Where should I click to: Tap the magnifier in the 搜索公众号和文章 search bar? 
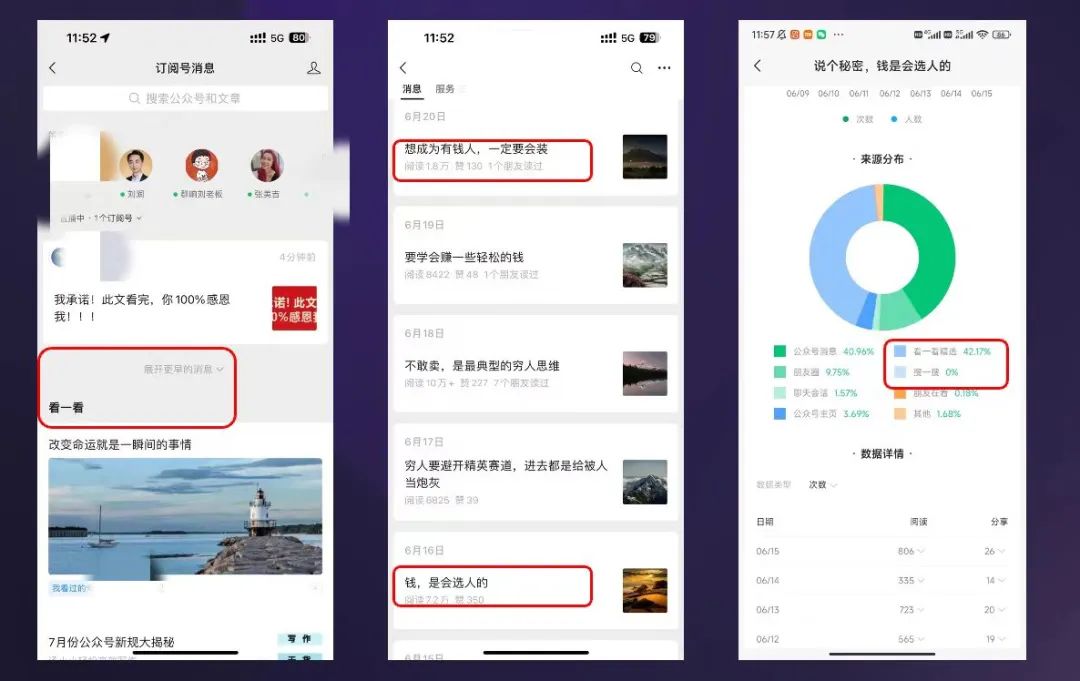coord(135,98)
